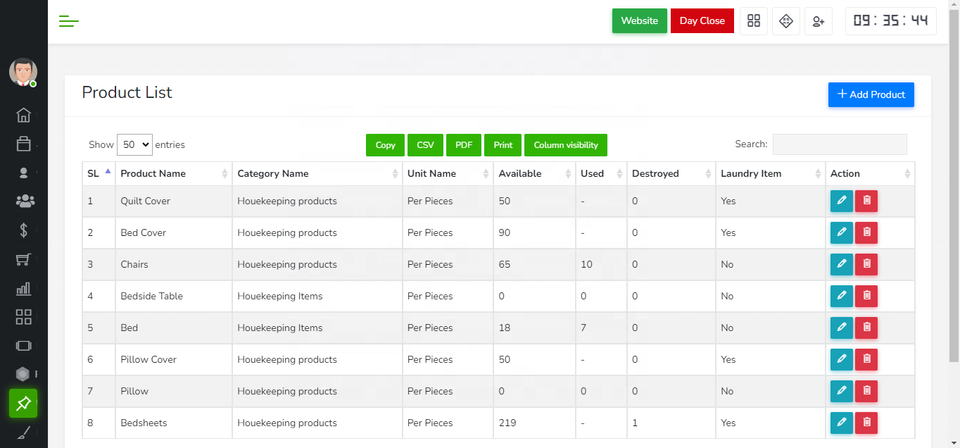Image resolution: width=960 pixels, height=448 pixels.
Task: Sort the table by Product Name column
Action: [x=173, y=174]
